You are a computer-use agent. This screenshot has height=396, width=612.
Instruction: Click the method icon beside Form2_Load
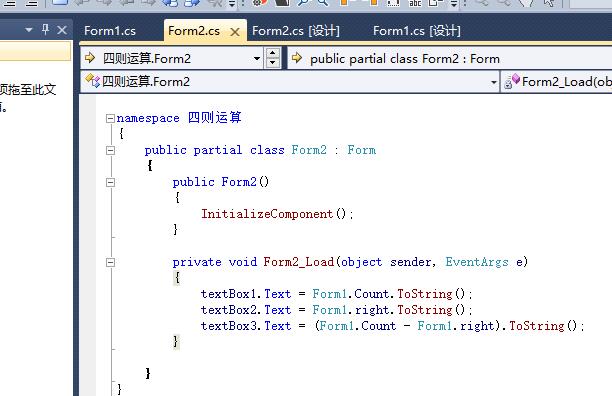click(512, 81)
